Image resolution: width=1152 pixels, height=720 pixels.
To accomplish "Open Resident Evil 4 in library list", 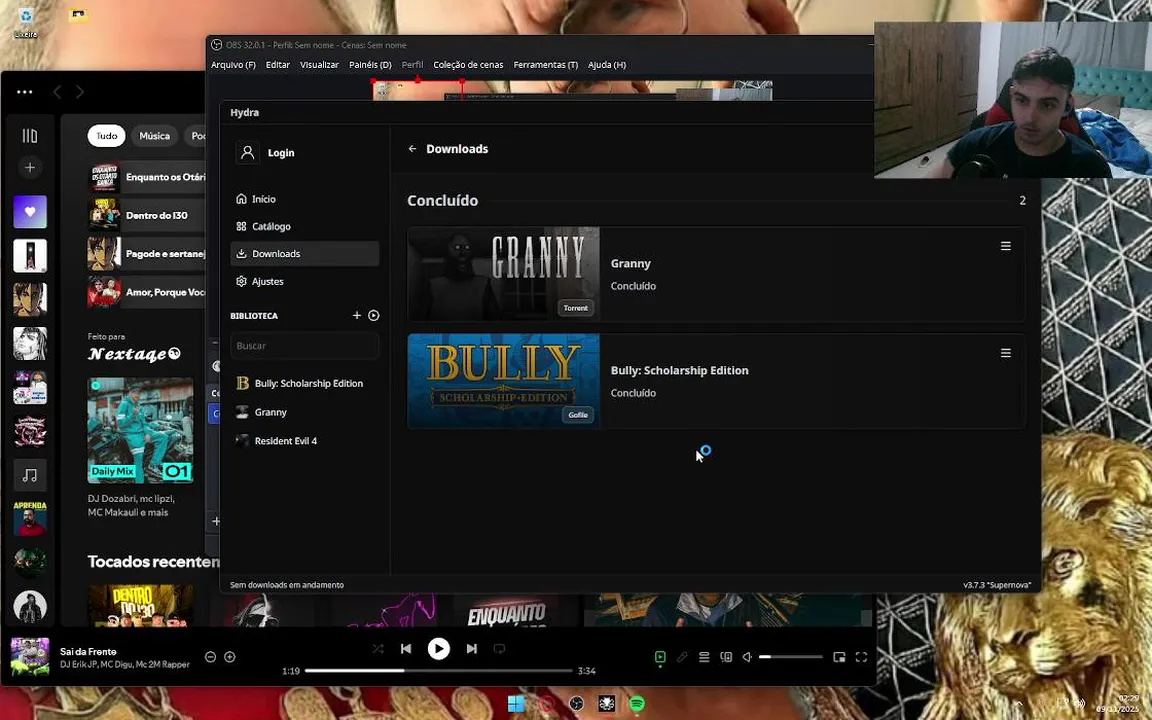I will point(304,441).
